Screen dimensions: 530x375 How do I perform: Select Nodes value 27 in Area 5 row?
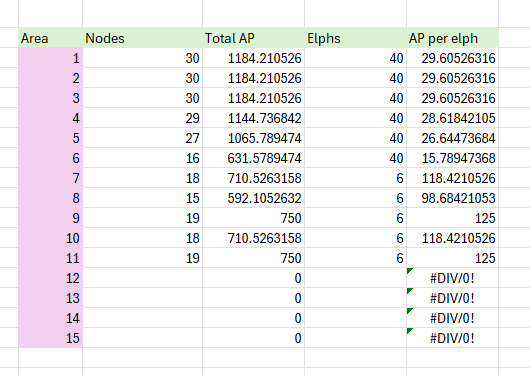pos(143,138)
